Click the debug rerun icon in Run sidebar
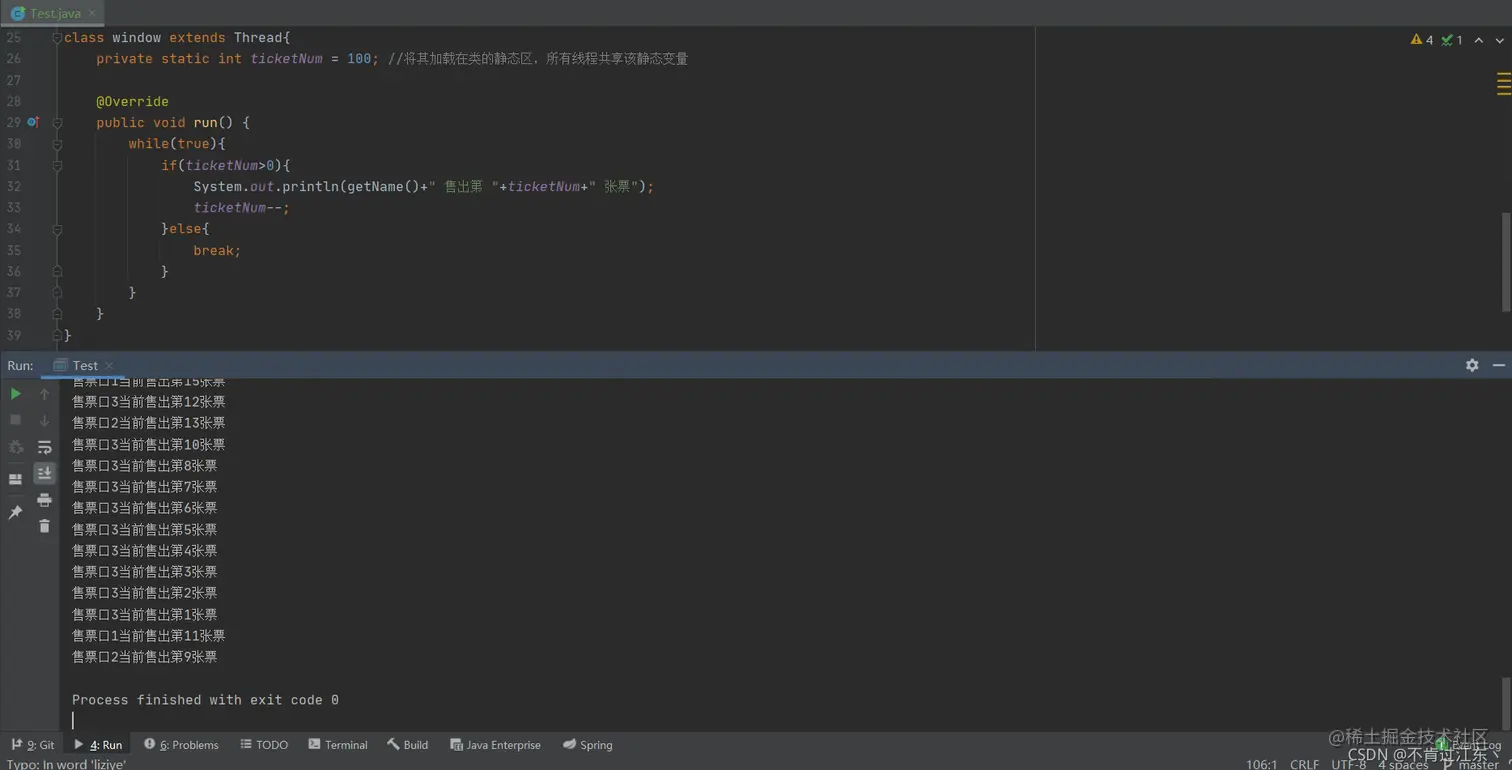The image size is (1512, 770). (x=15, y=447)
